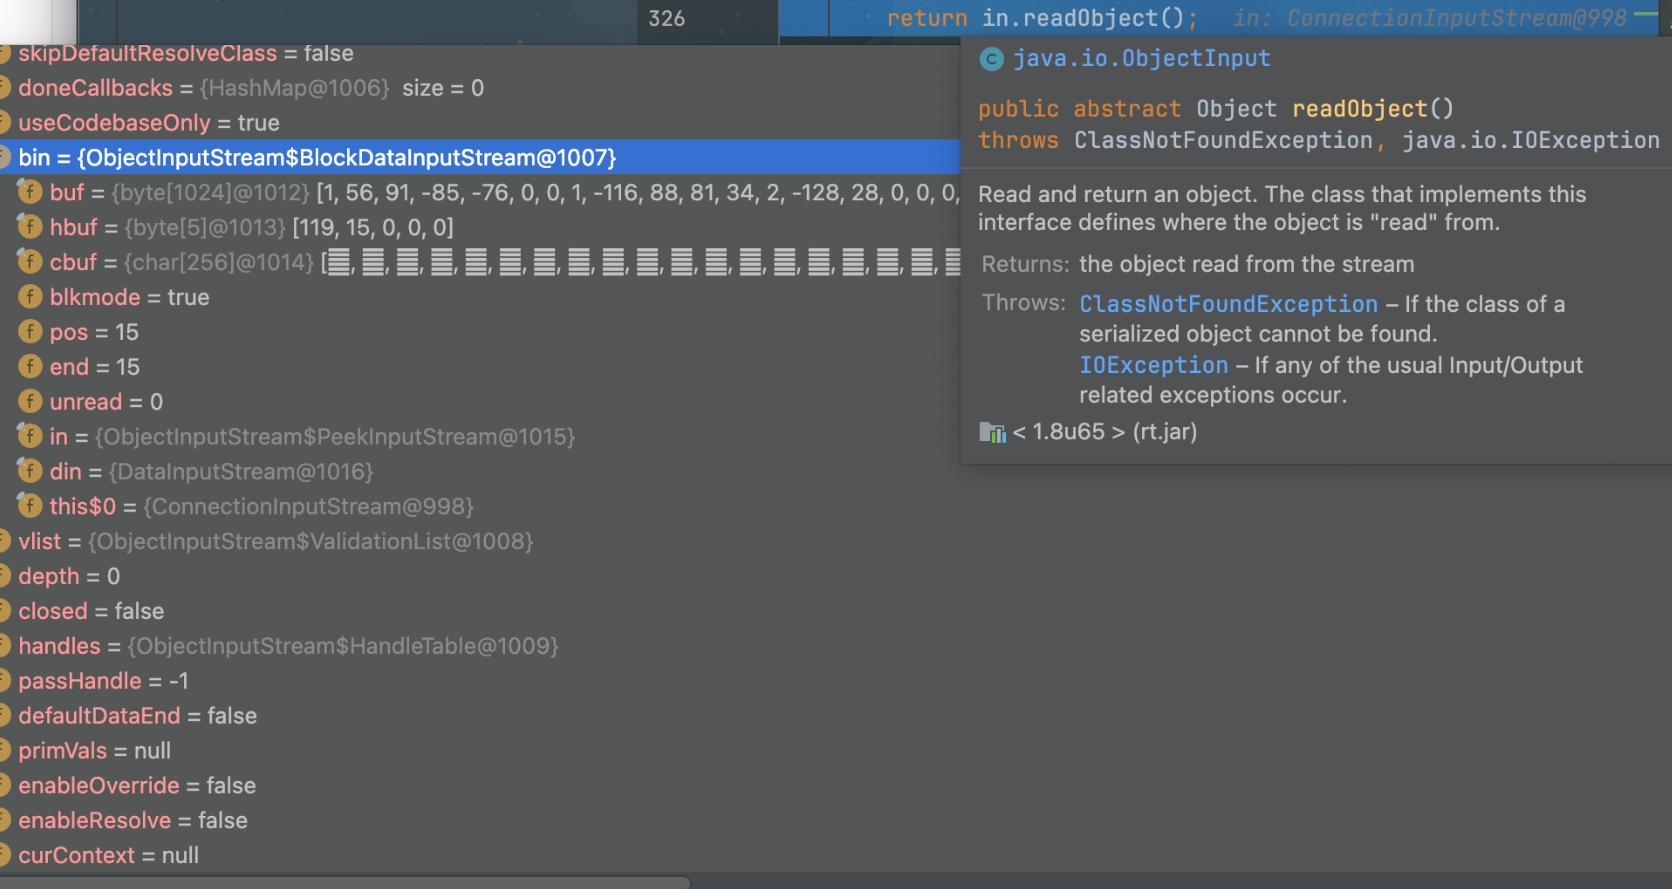The height and width of the screenshot is (889, 1672).
Task: Click the line number 326 in gutter
Action: click(667, 19)
